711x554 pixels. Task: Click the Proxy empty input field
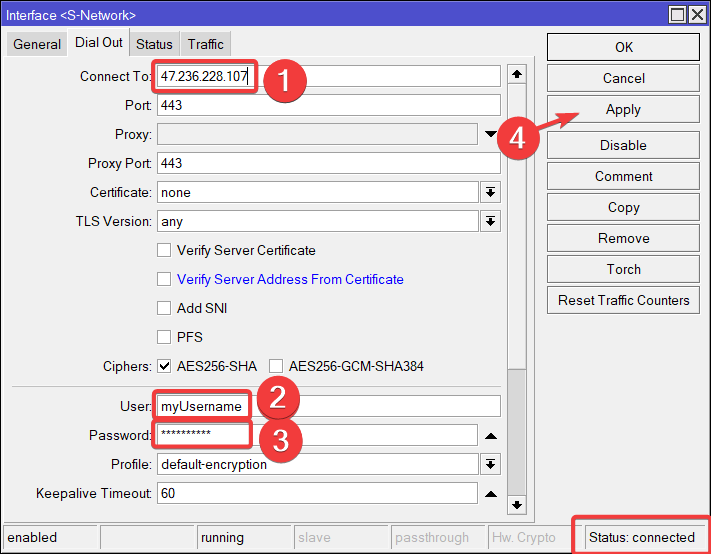pos(317,134)
